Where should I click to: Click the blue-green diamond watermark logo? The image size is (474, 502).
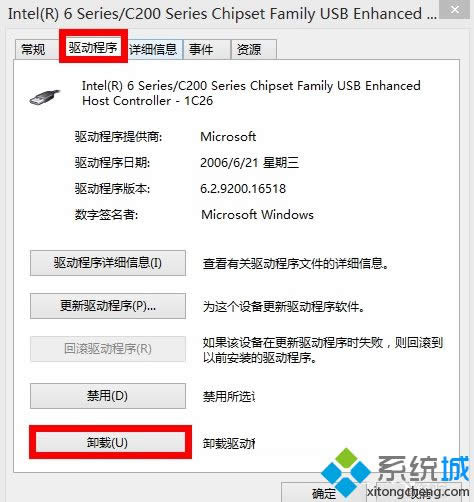(x=346, y=472)
